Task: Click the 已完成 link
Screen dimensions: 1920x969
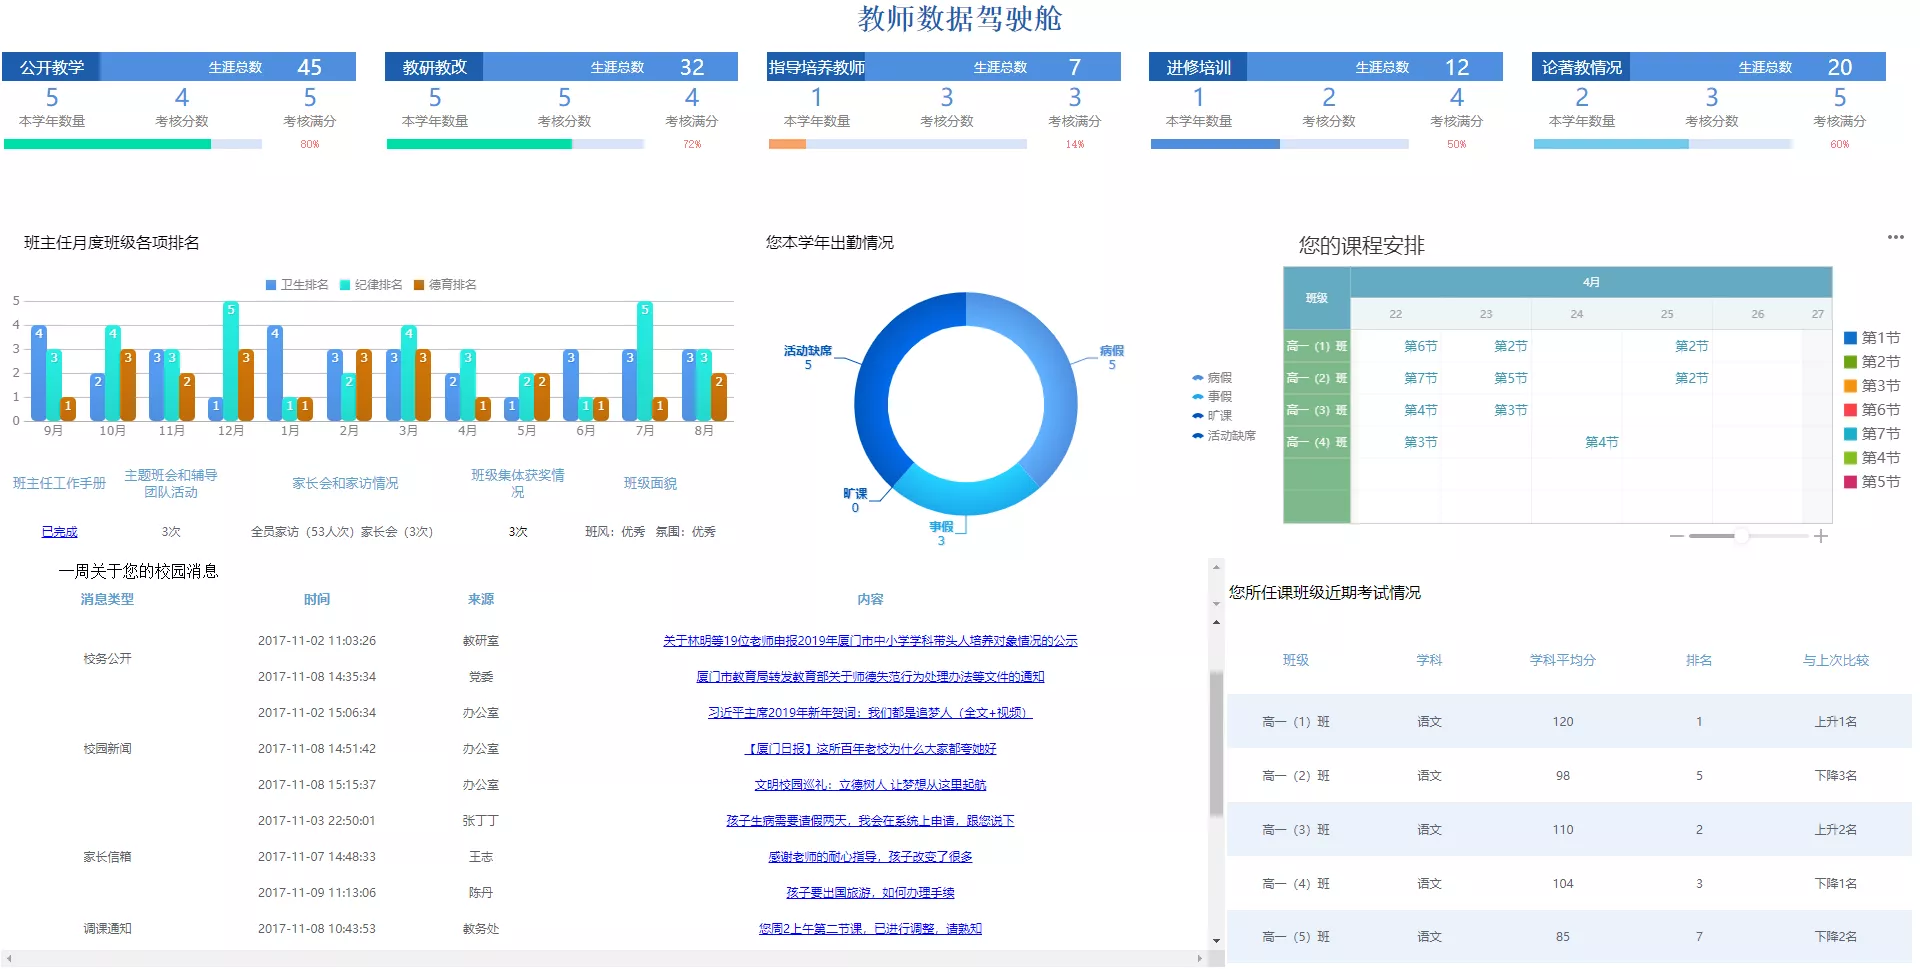Action: click(x=59, y=532)
